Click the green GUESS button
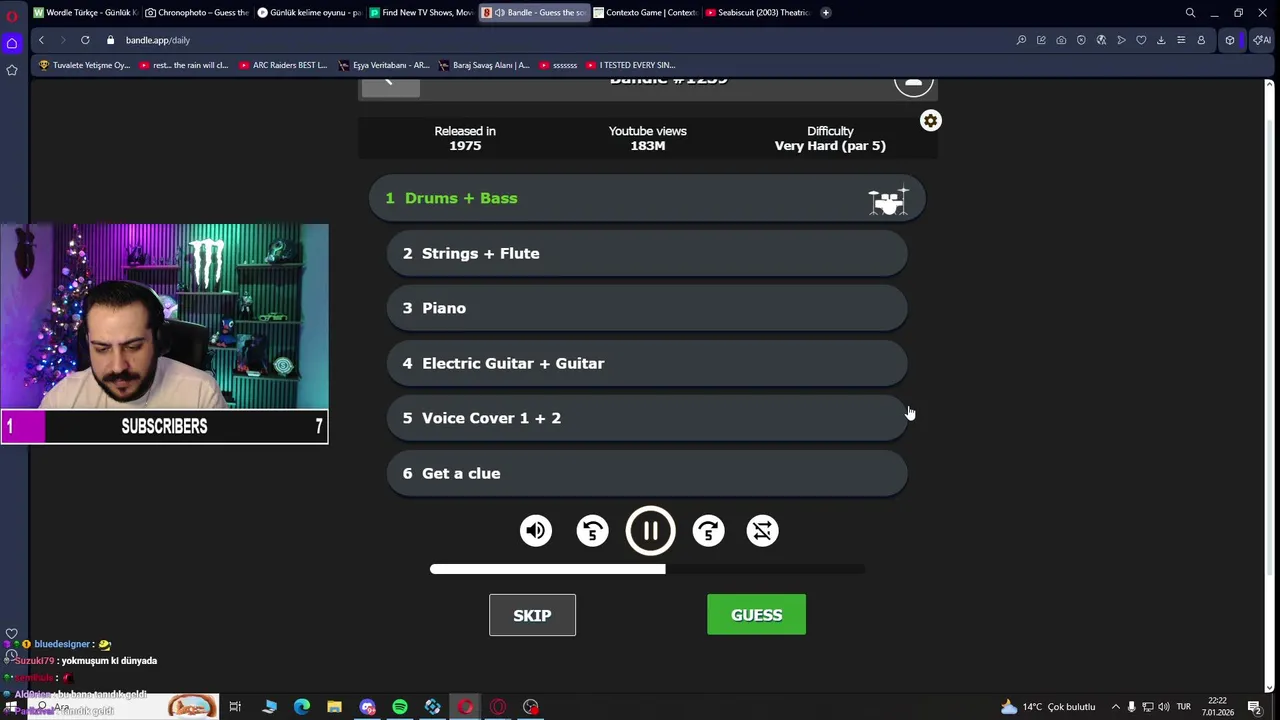1280x720 pixels. pos(756,615)
